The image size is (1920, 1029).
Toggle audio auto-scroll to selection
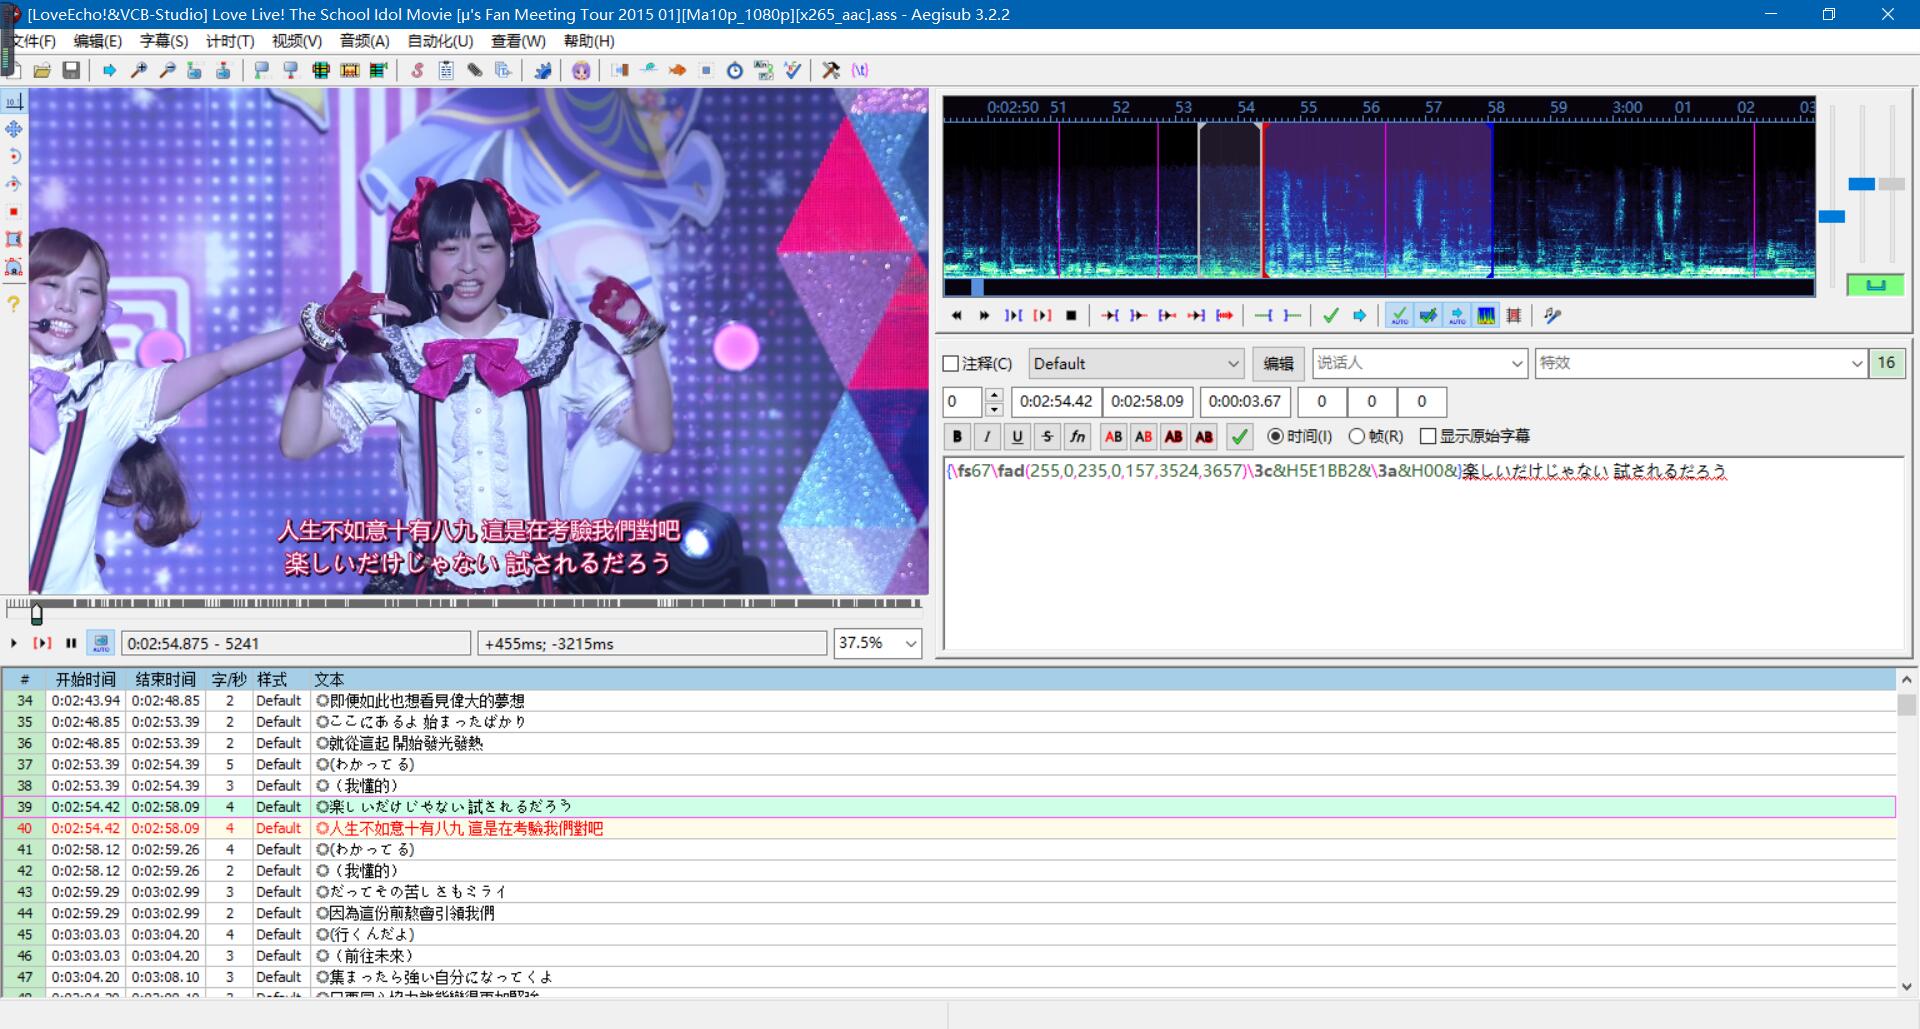pyautogui.click(x=1457, y=315)
